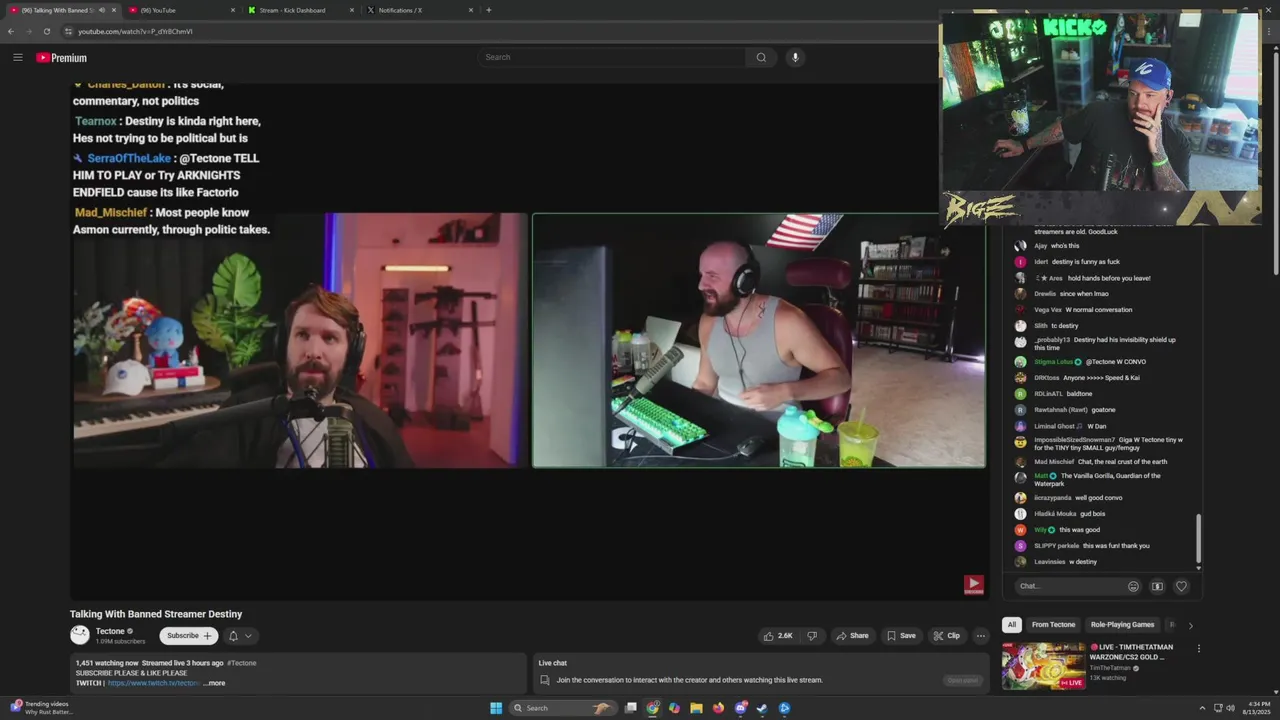Like the video with thumbs up
The height and width of the screenshot is (720, 1280).
point(778,636)
